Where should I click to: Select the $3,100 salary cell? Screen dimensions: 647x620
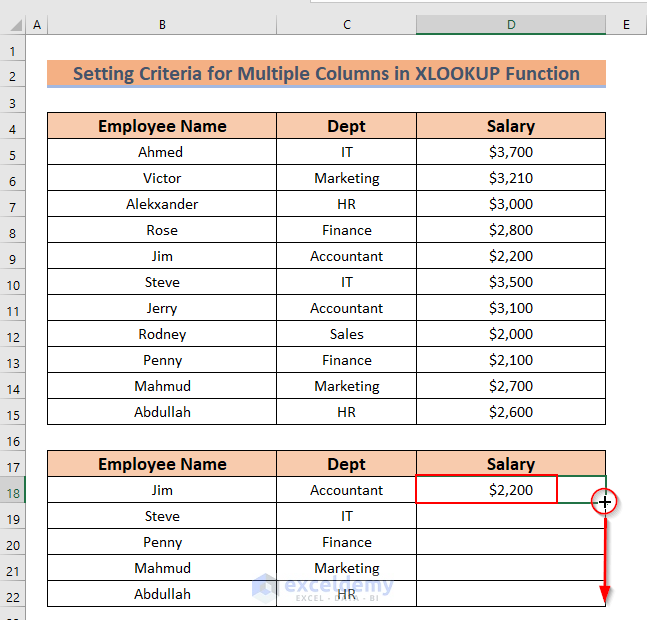tap(511, 308)
